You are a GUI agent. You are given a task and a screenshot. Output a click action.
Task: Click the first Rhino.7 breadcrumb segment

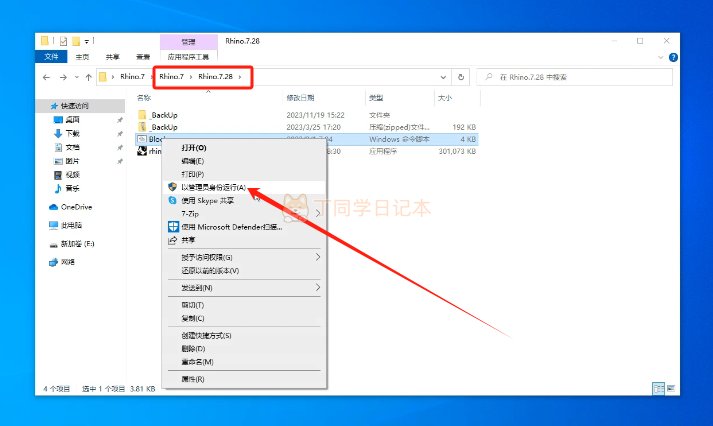[132, 76]
